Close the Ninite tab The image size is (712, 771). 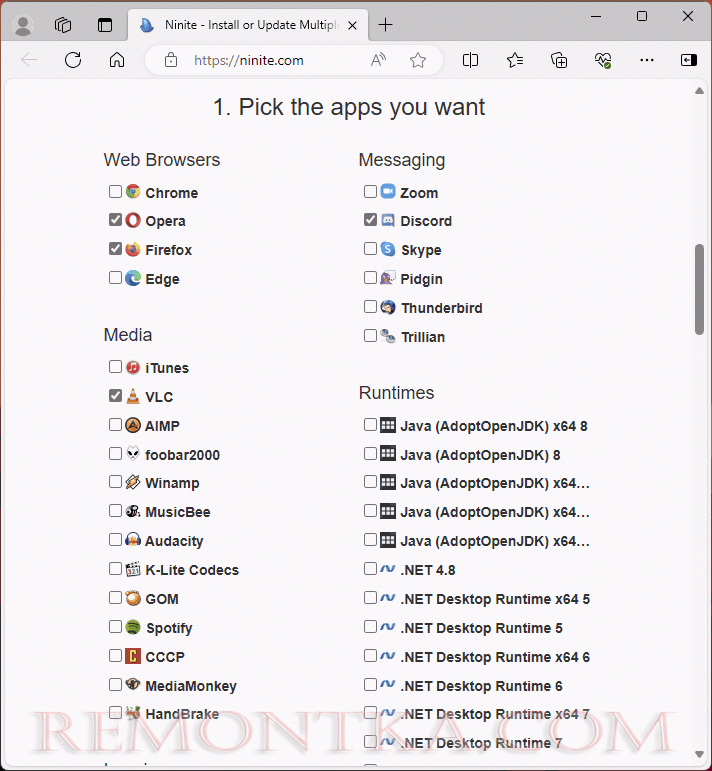tap(353, 25)
